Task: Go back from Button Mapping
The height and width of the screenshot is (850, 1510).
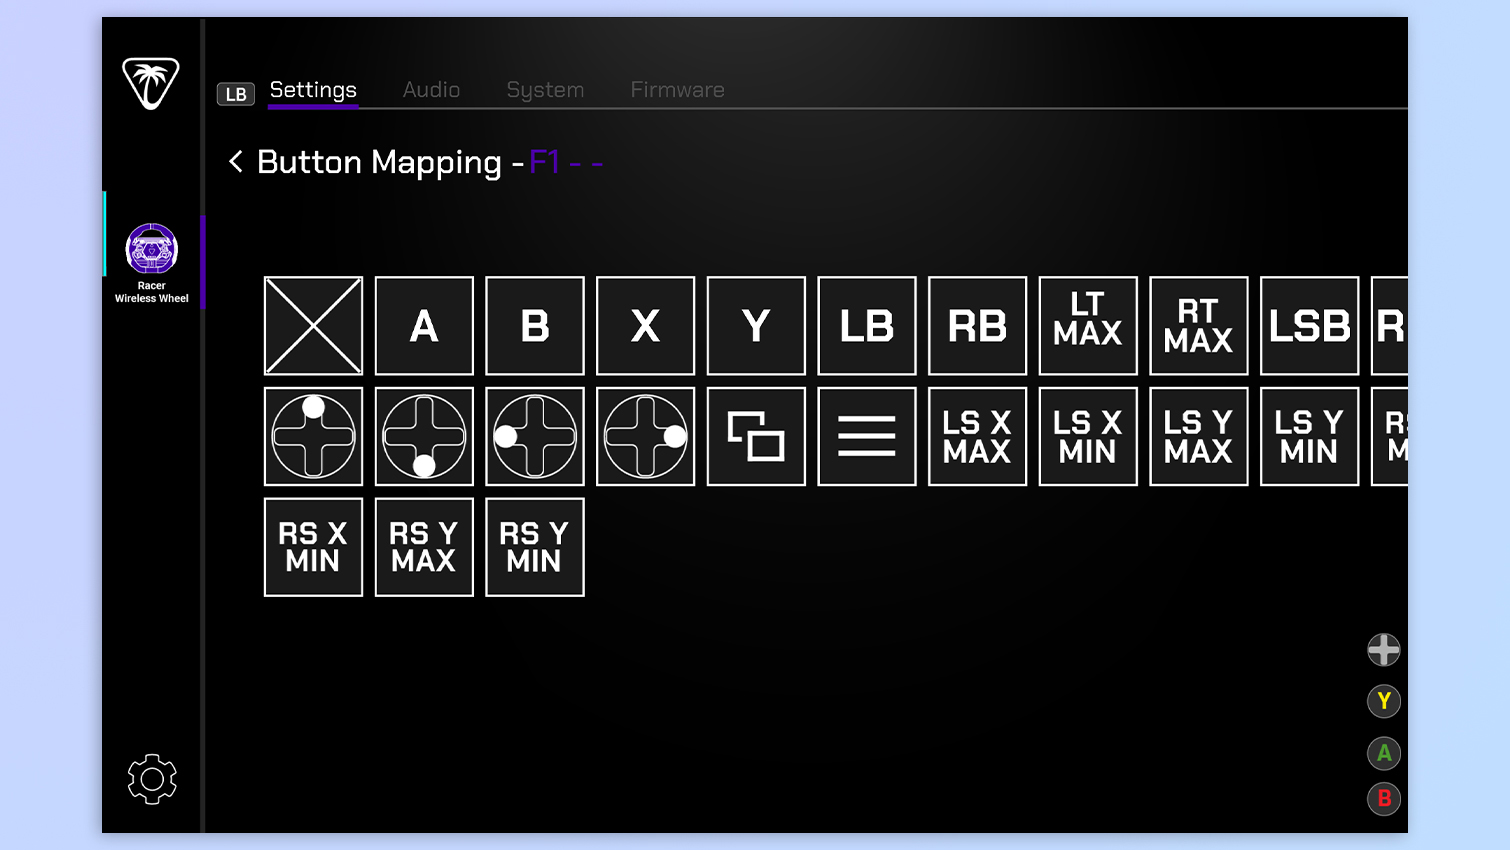Action: pyautogui.click(x=236, y=162)
